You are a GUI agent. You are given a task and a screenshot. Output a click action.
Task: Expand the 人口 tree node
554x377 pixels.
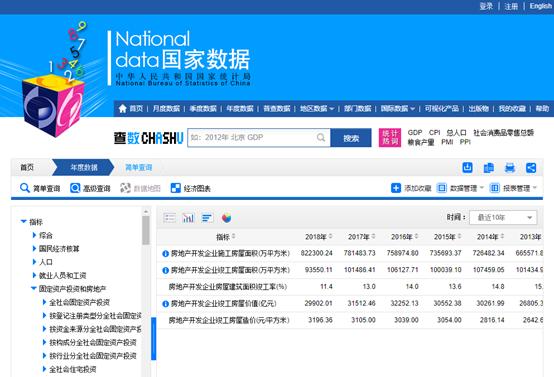pyautogui.click(x=34, y=262)
